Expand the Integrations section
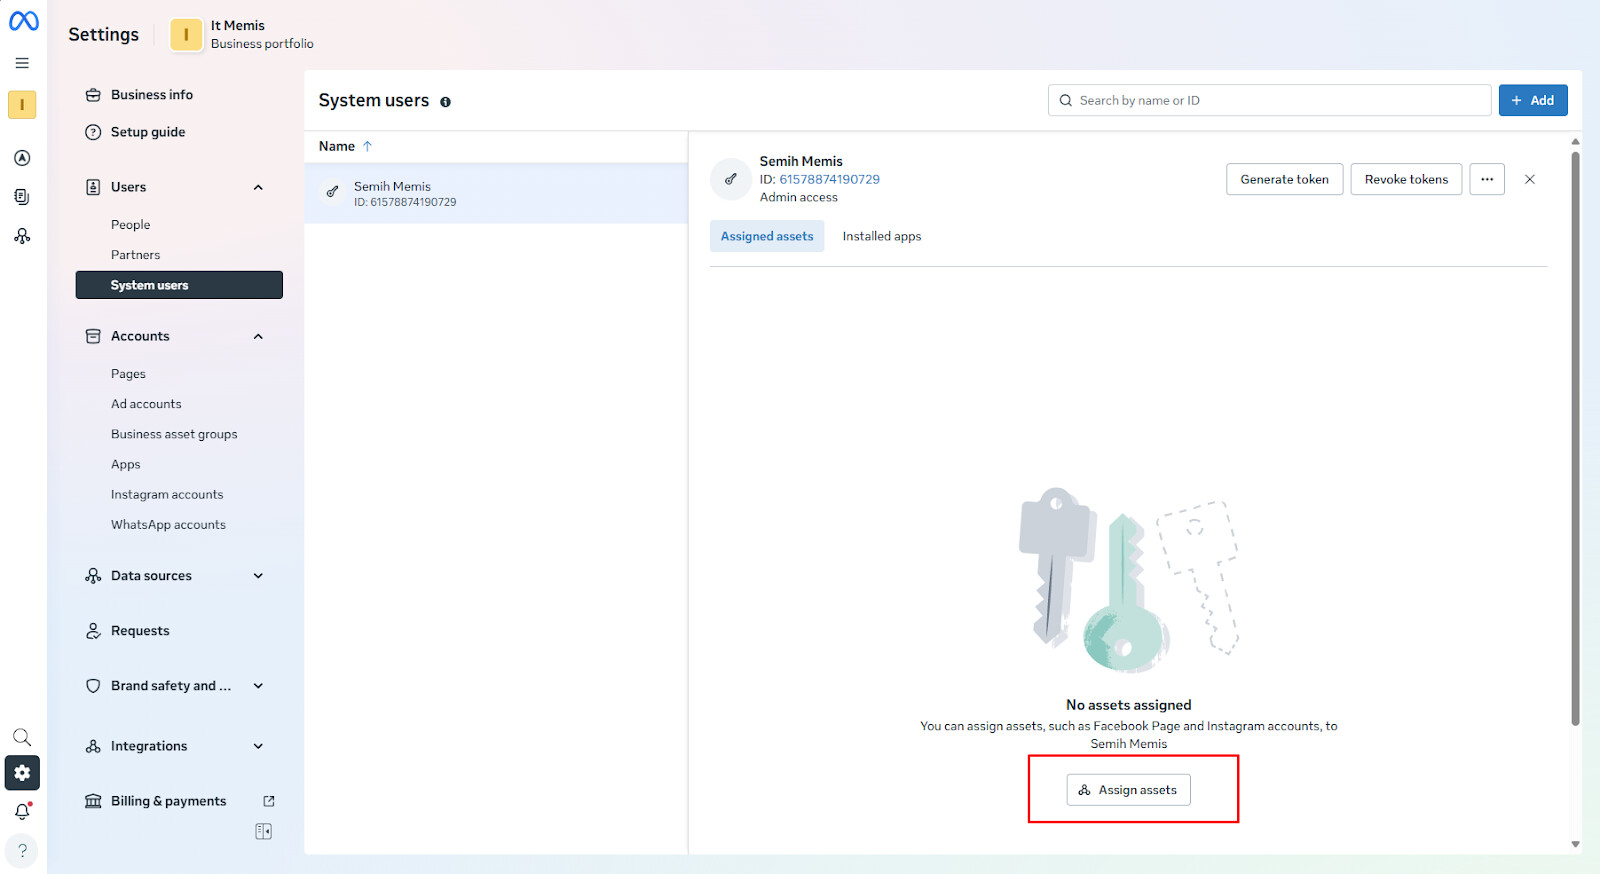 pyautogui.click(x=258, y=746)
